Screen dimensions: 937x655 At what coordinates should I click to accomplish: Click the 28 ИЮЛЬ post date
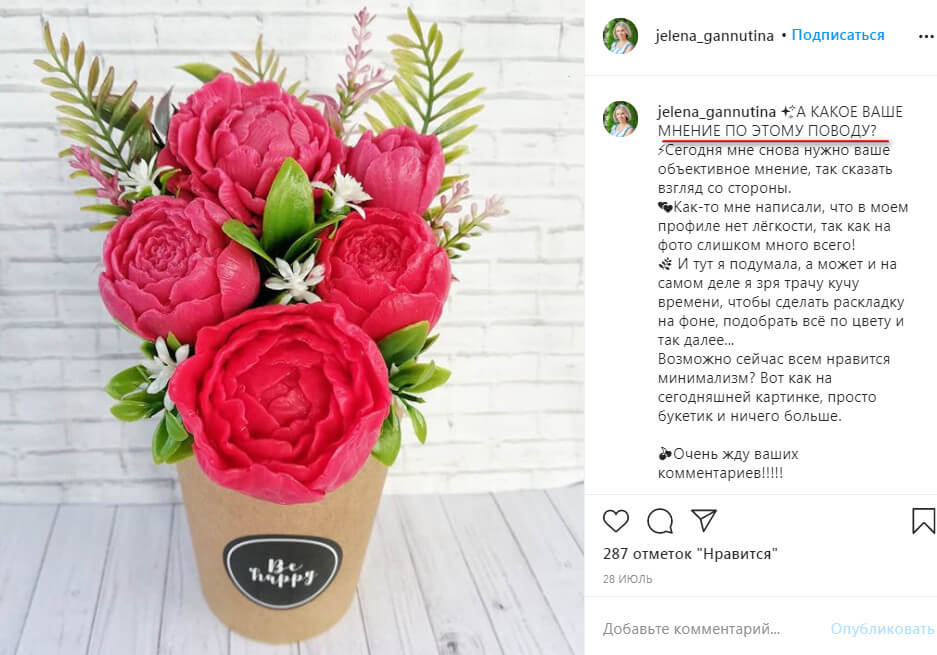(x=627, y=579)
